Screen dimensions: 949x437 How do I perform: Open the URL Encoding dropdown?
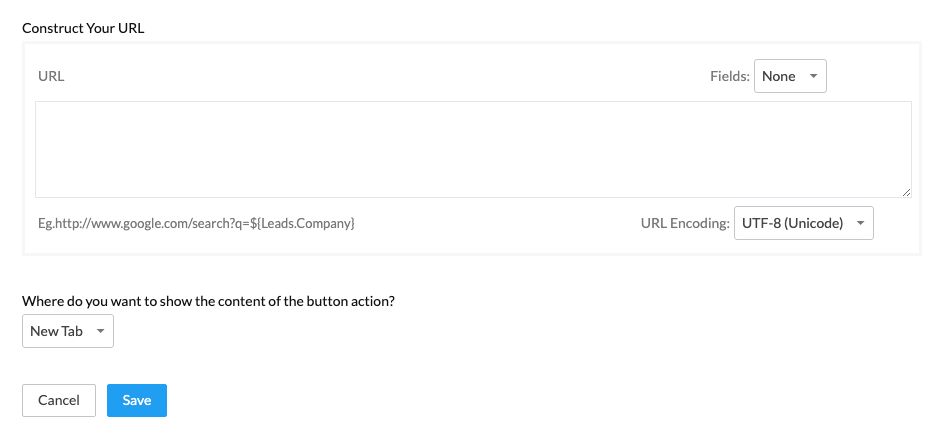pyautogui.click(x=803, y=223)
